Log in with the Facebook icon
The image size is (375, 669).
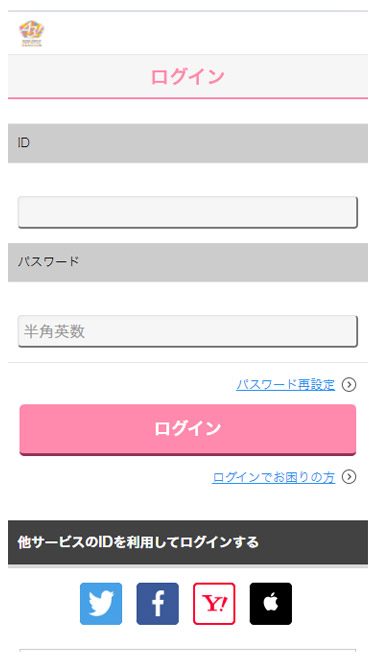157,604
